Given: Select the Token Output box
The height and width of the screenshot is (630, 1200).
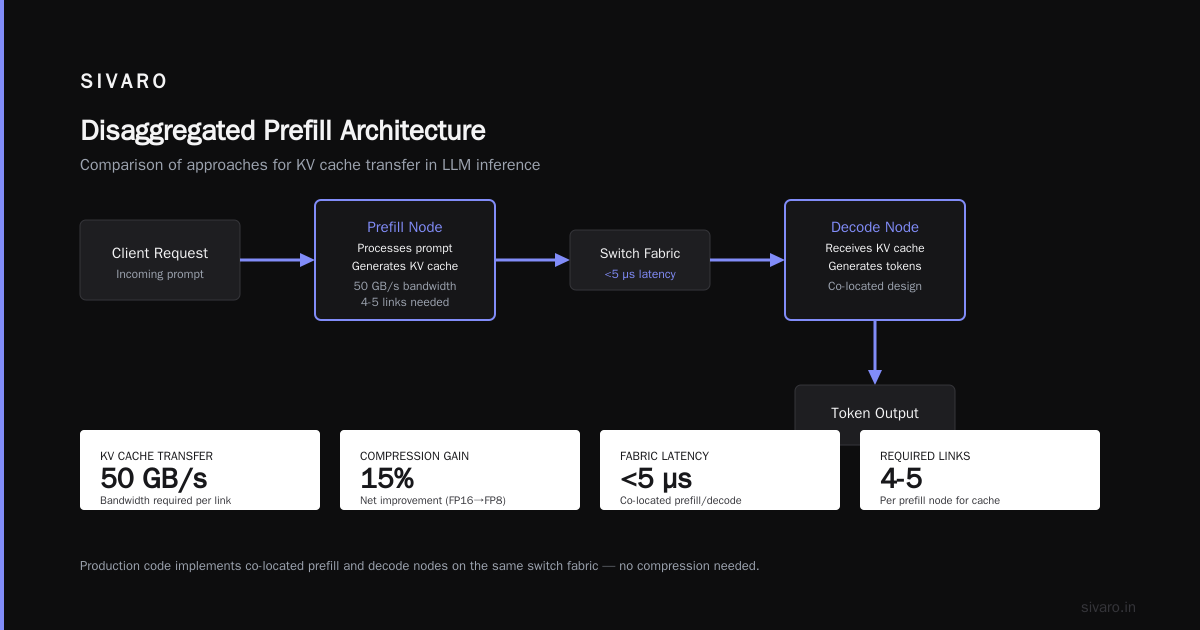Looking at the screenshot, I should 875,408.
